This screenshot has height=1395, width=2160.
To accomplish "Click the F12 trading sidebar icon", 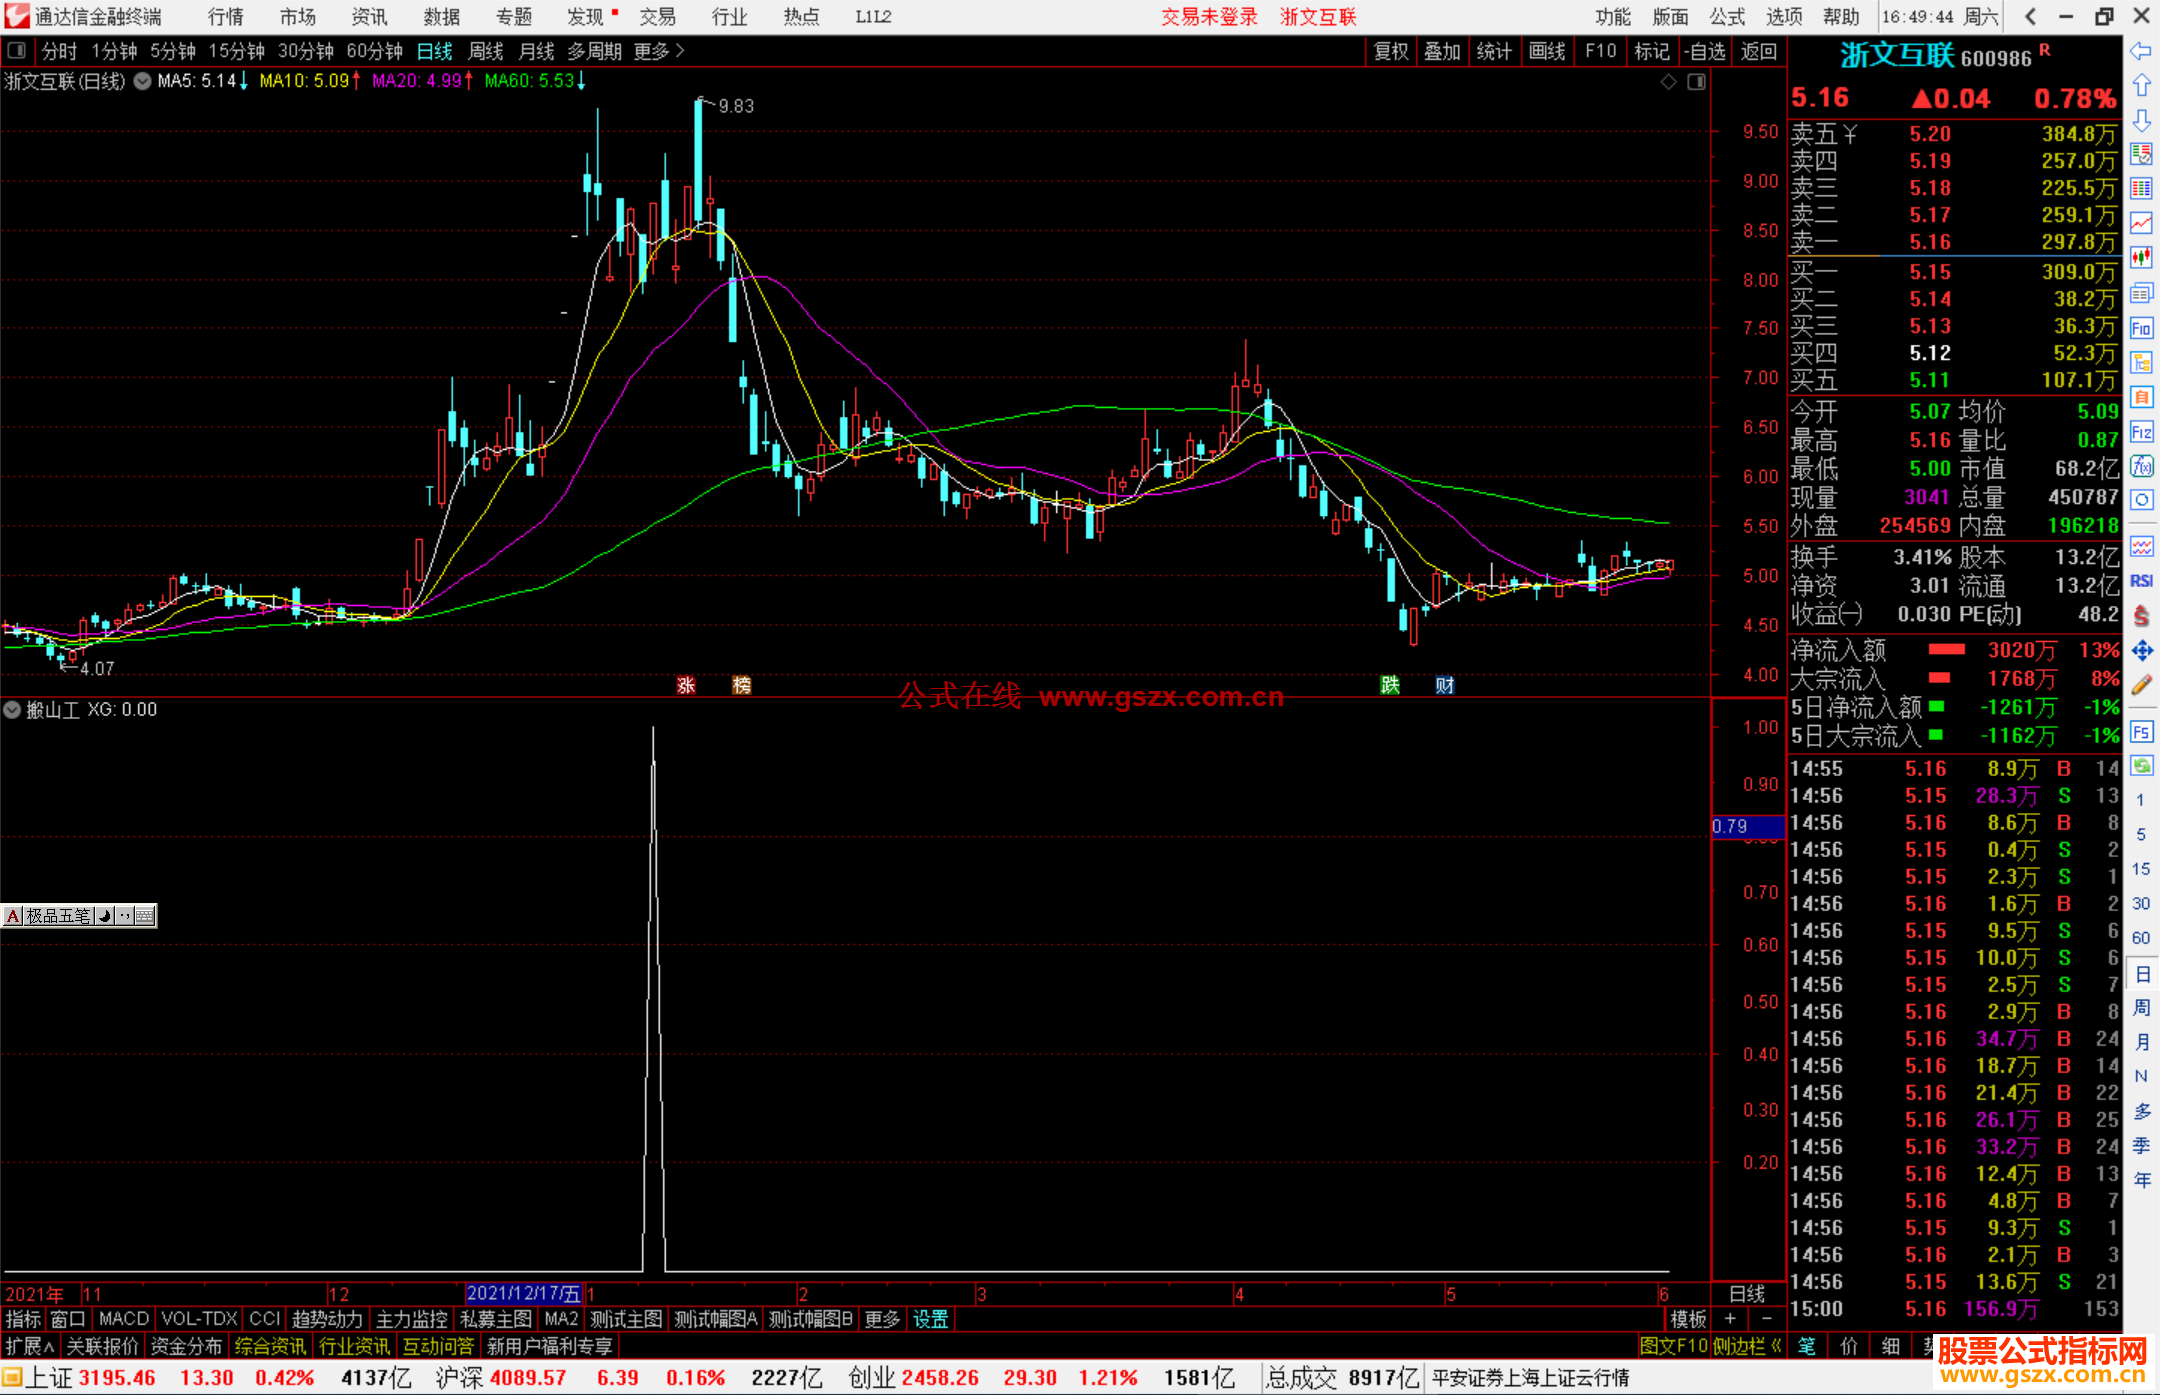I will click(x=2141, y=432).
